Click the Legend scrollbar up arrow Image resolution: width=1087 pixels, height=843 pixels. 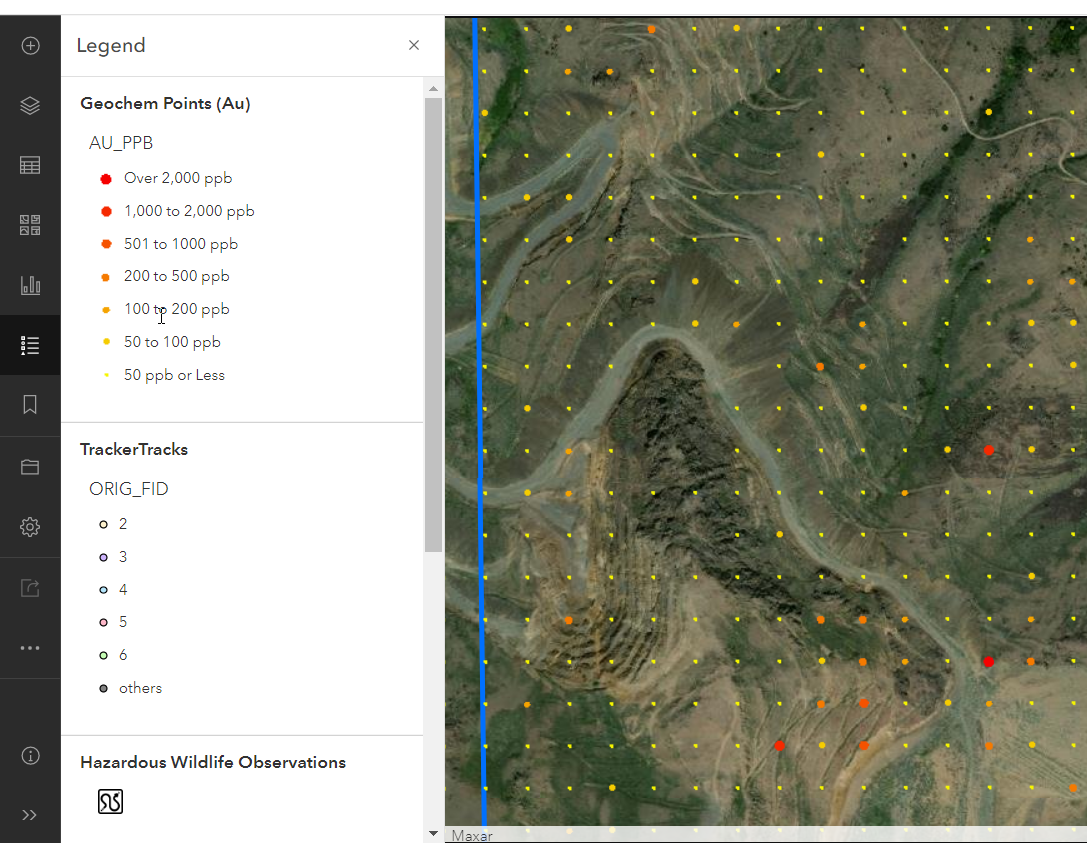(433, 89)
